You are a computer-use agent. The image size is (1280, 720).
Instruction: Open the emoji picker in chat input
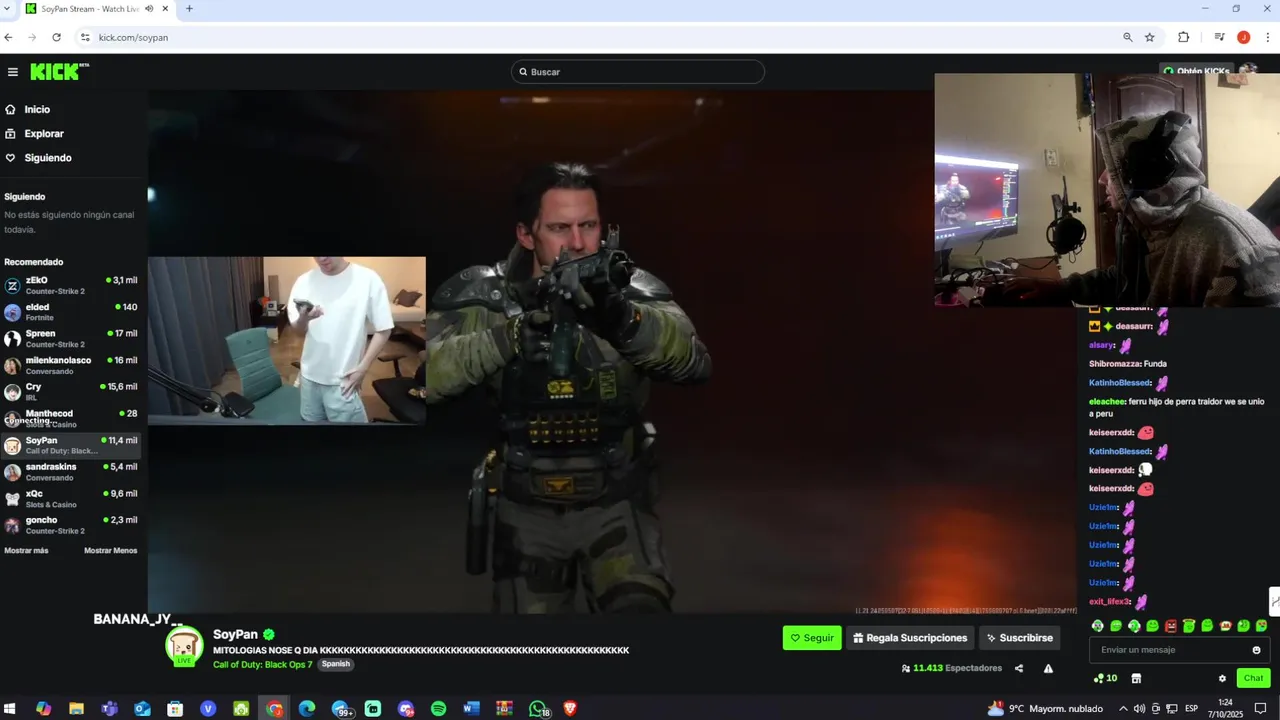[1256, 650]
